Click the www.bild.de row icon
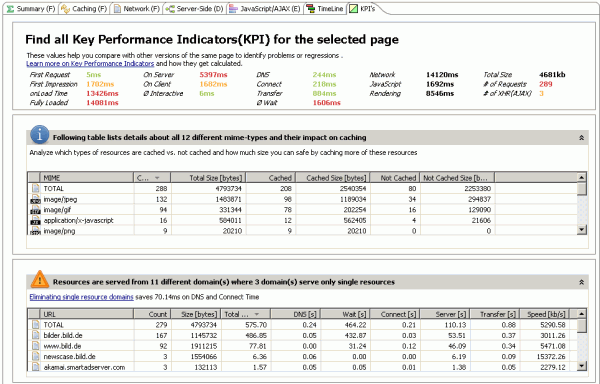The image size is (600, 384). pos(36,346)
